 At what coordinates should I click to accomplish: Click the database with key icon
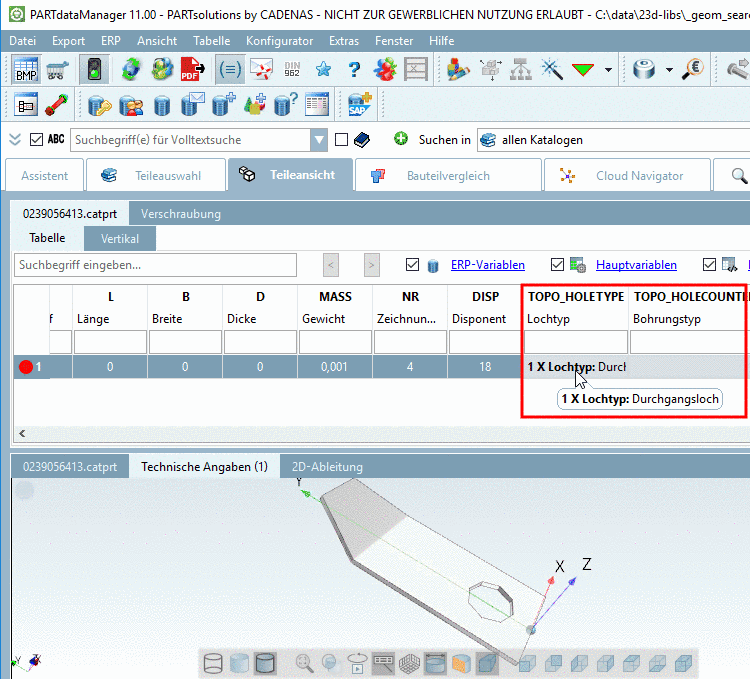99,105
